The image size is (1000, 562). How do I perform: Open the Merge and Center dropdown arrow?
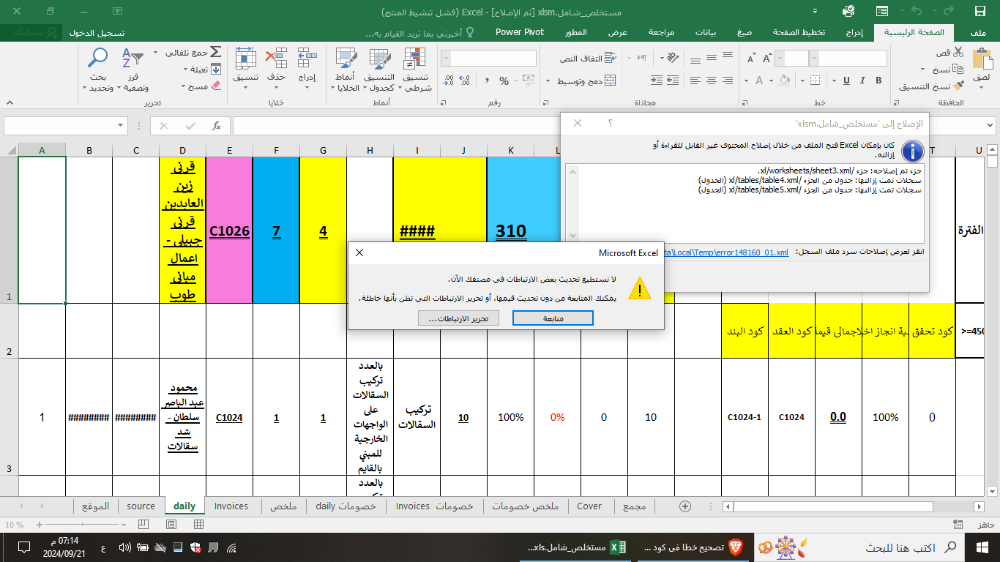point(548,81)
